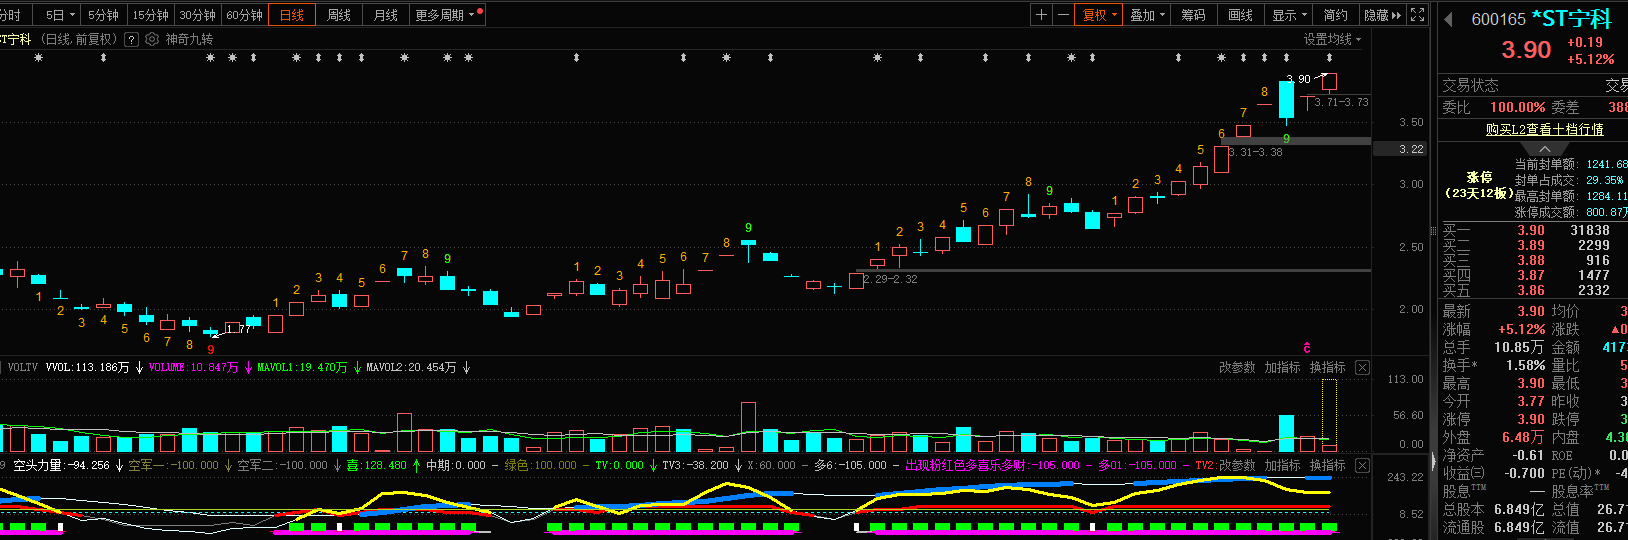Click 换指标 in the 空头力量 panel
The width and height of the screenshot is (1628, 540).
point(1327,466)
